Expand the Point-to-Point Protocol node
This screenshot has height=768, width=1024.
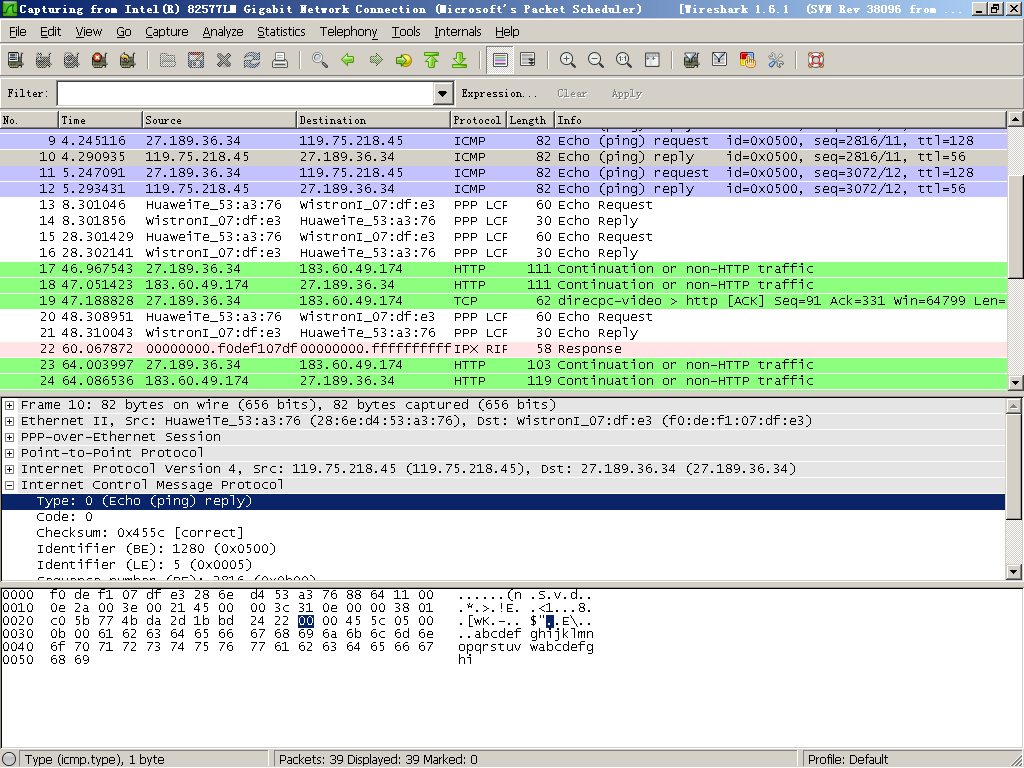[x=9, y=453]
